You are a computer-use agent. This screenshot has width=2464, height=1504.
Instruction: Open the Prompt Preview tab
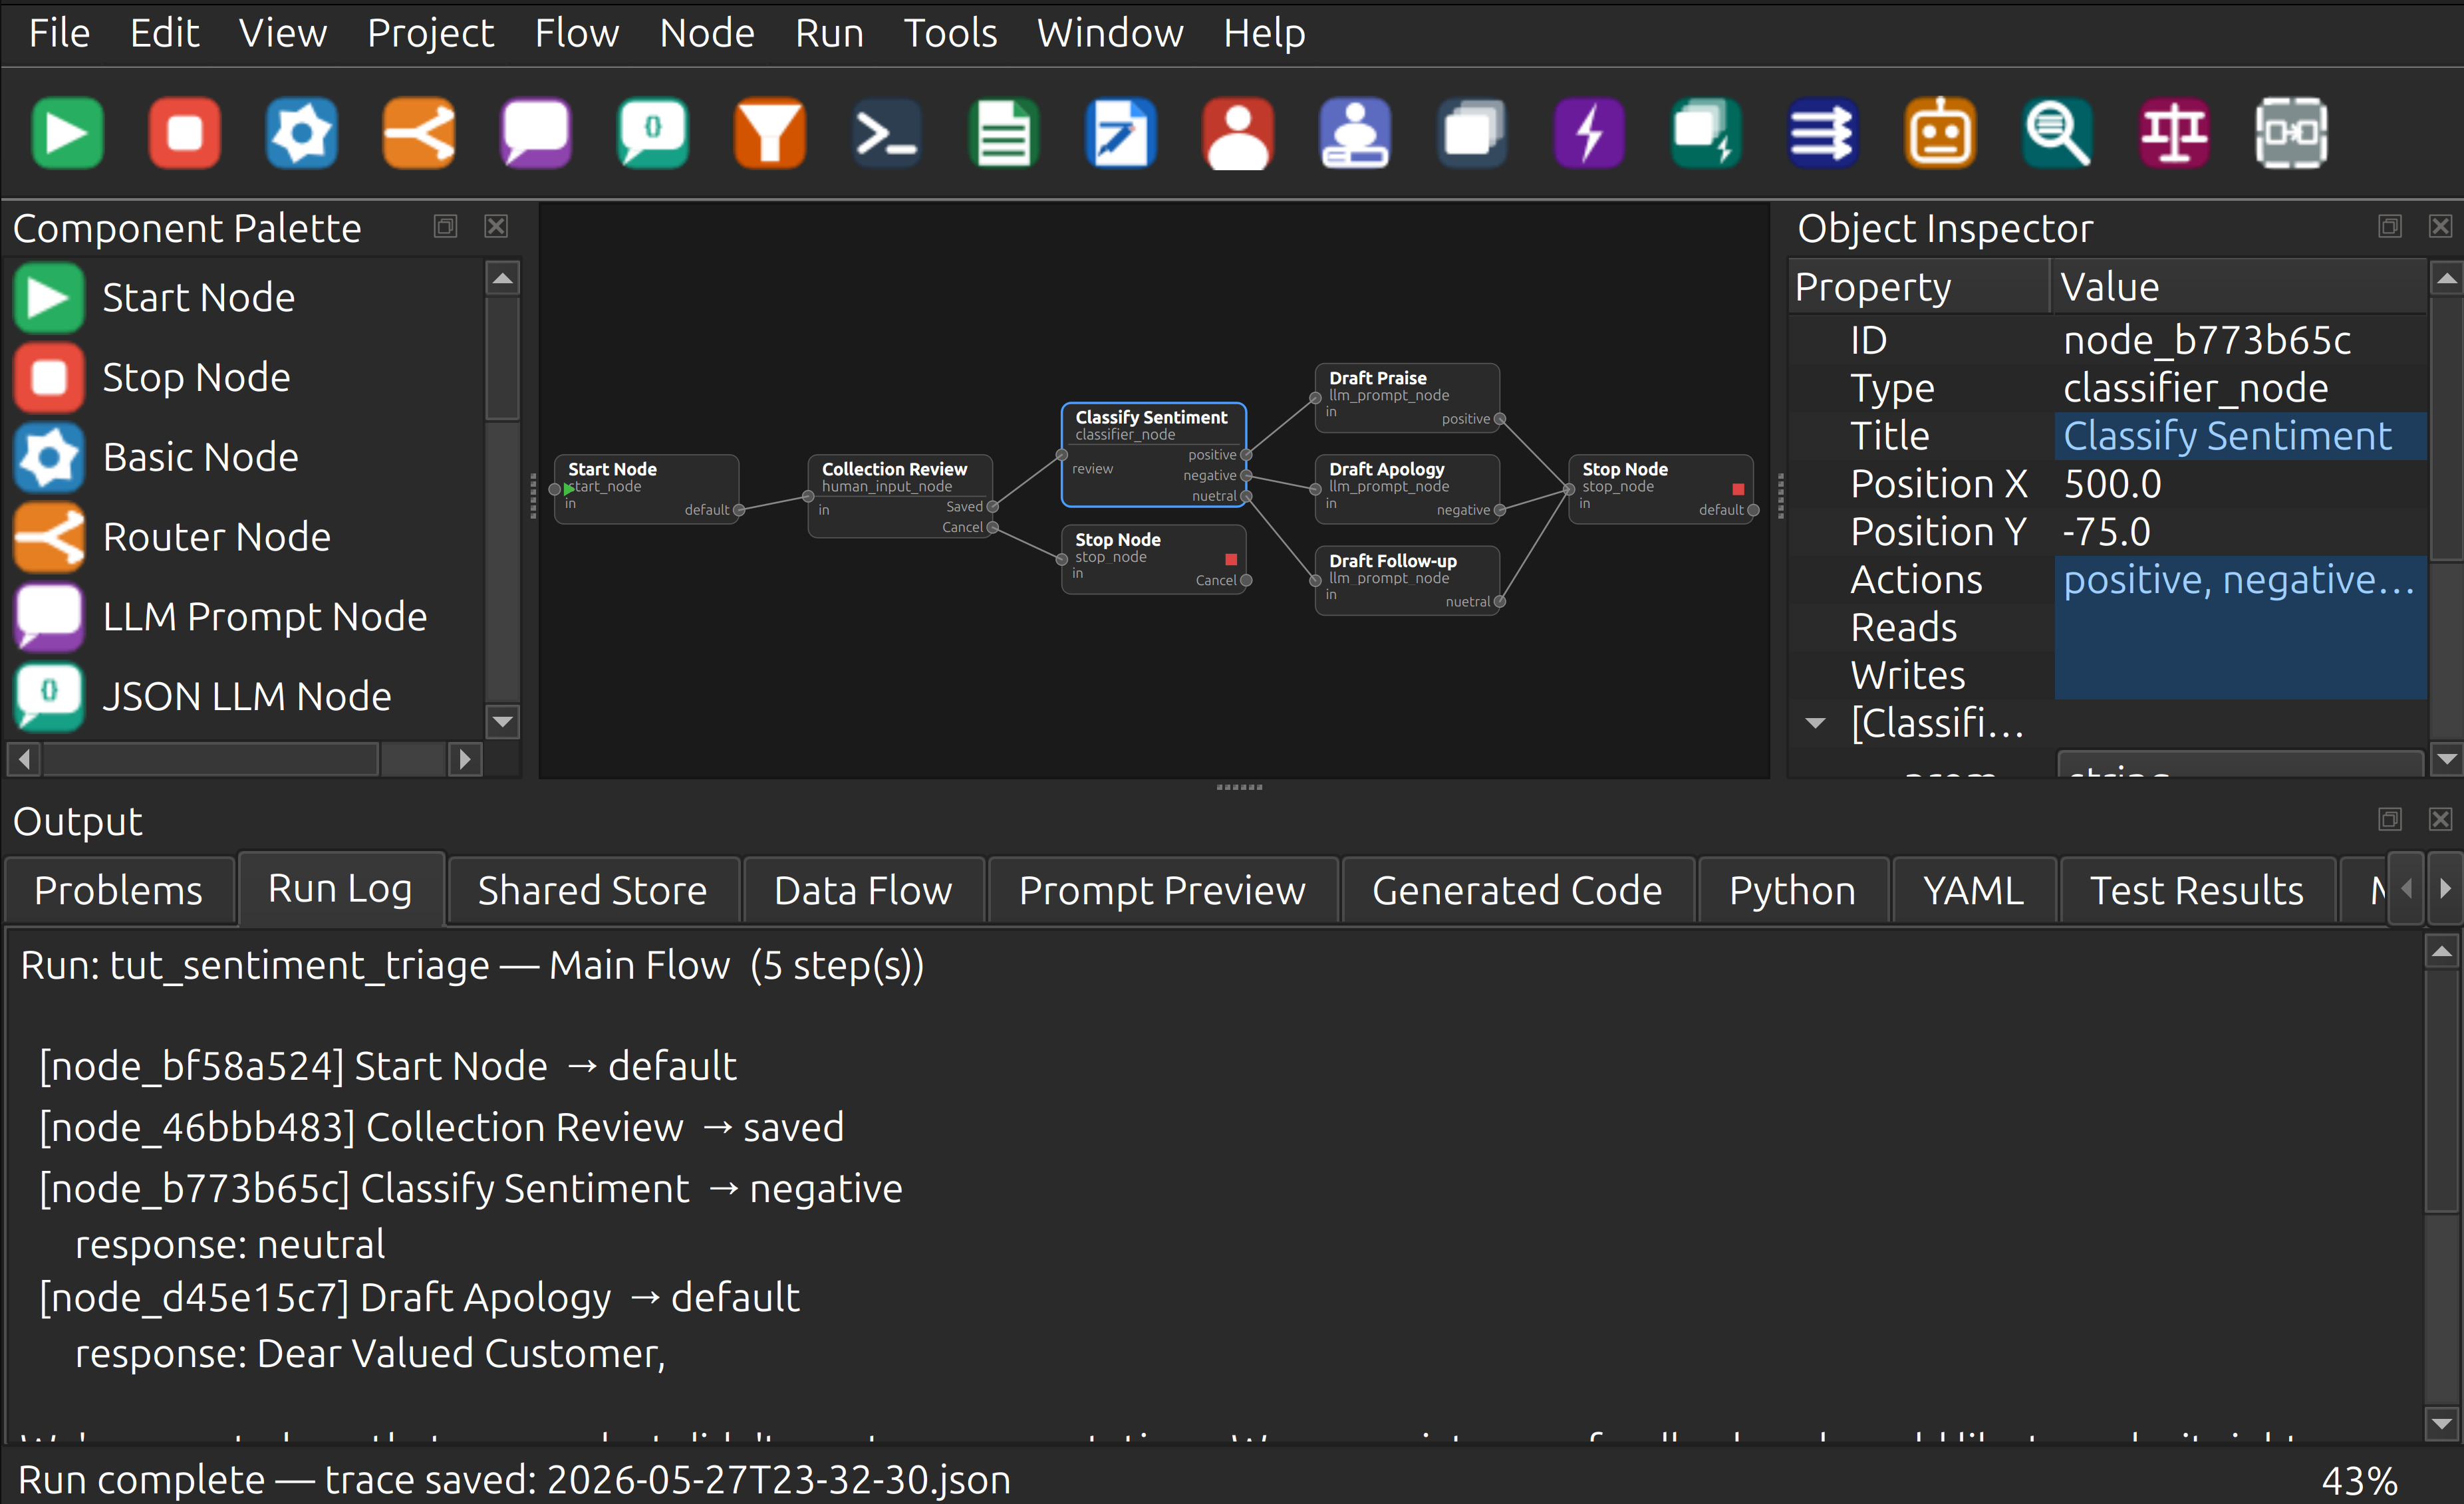click(1162, 890)
